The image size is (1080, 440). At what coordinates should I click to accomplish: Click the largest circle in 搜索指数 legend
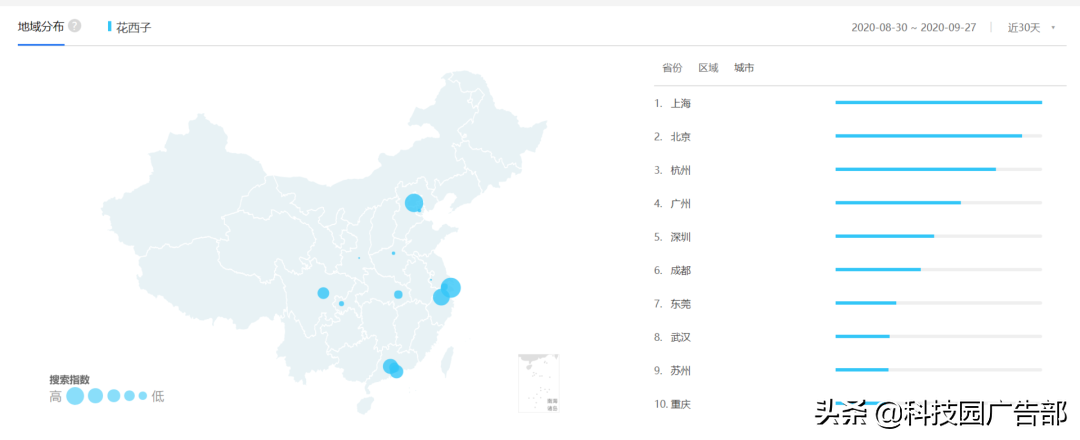(x=75, y=396)
